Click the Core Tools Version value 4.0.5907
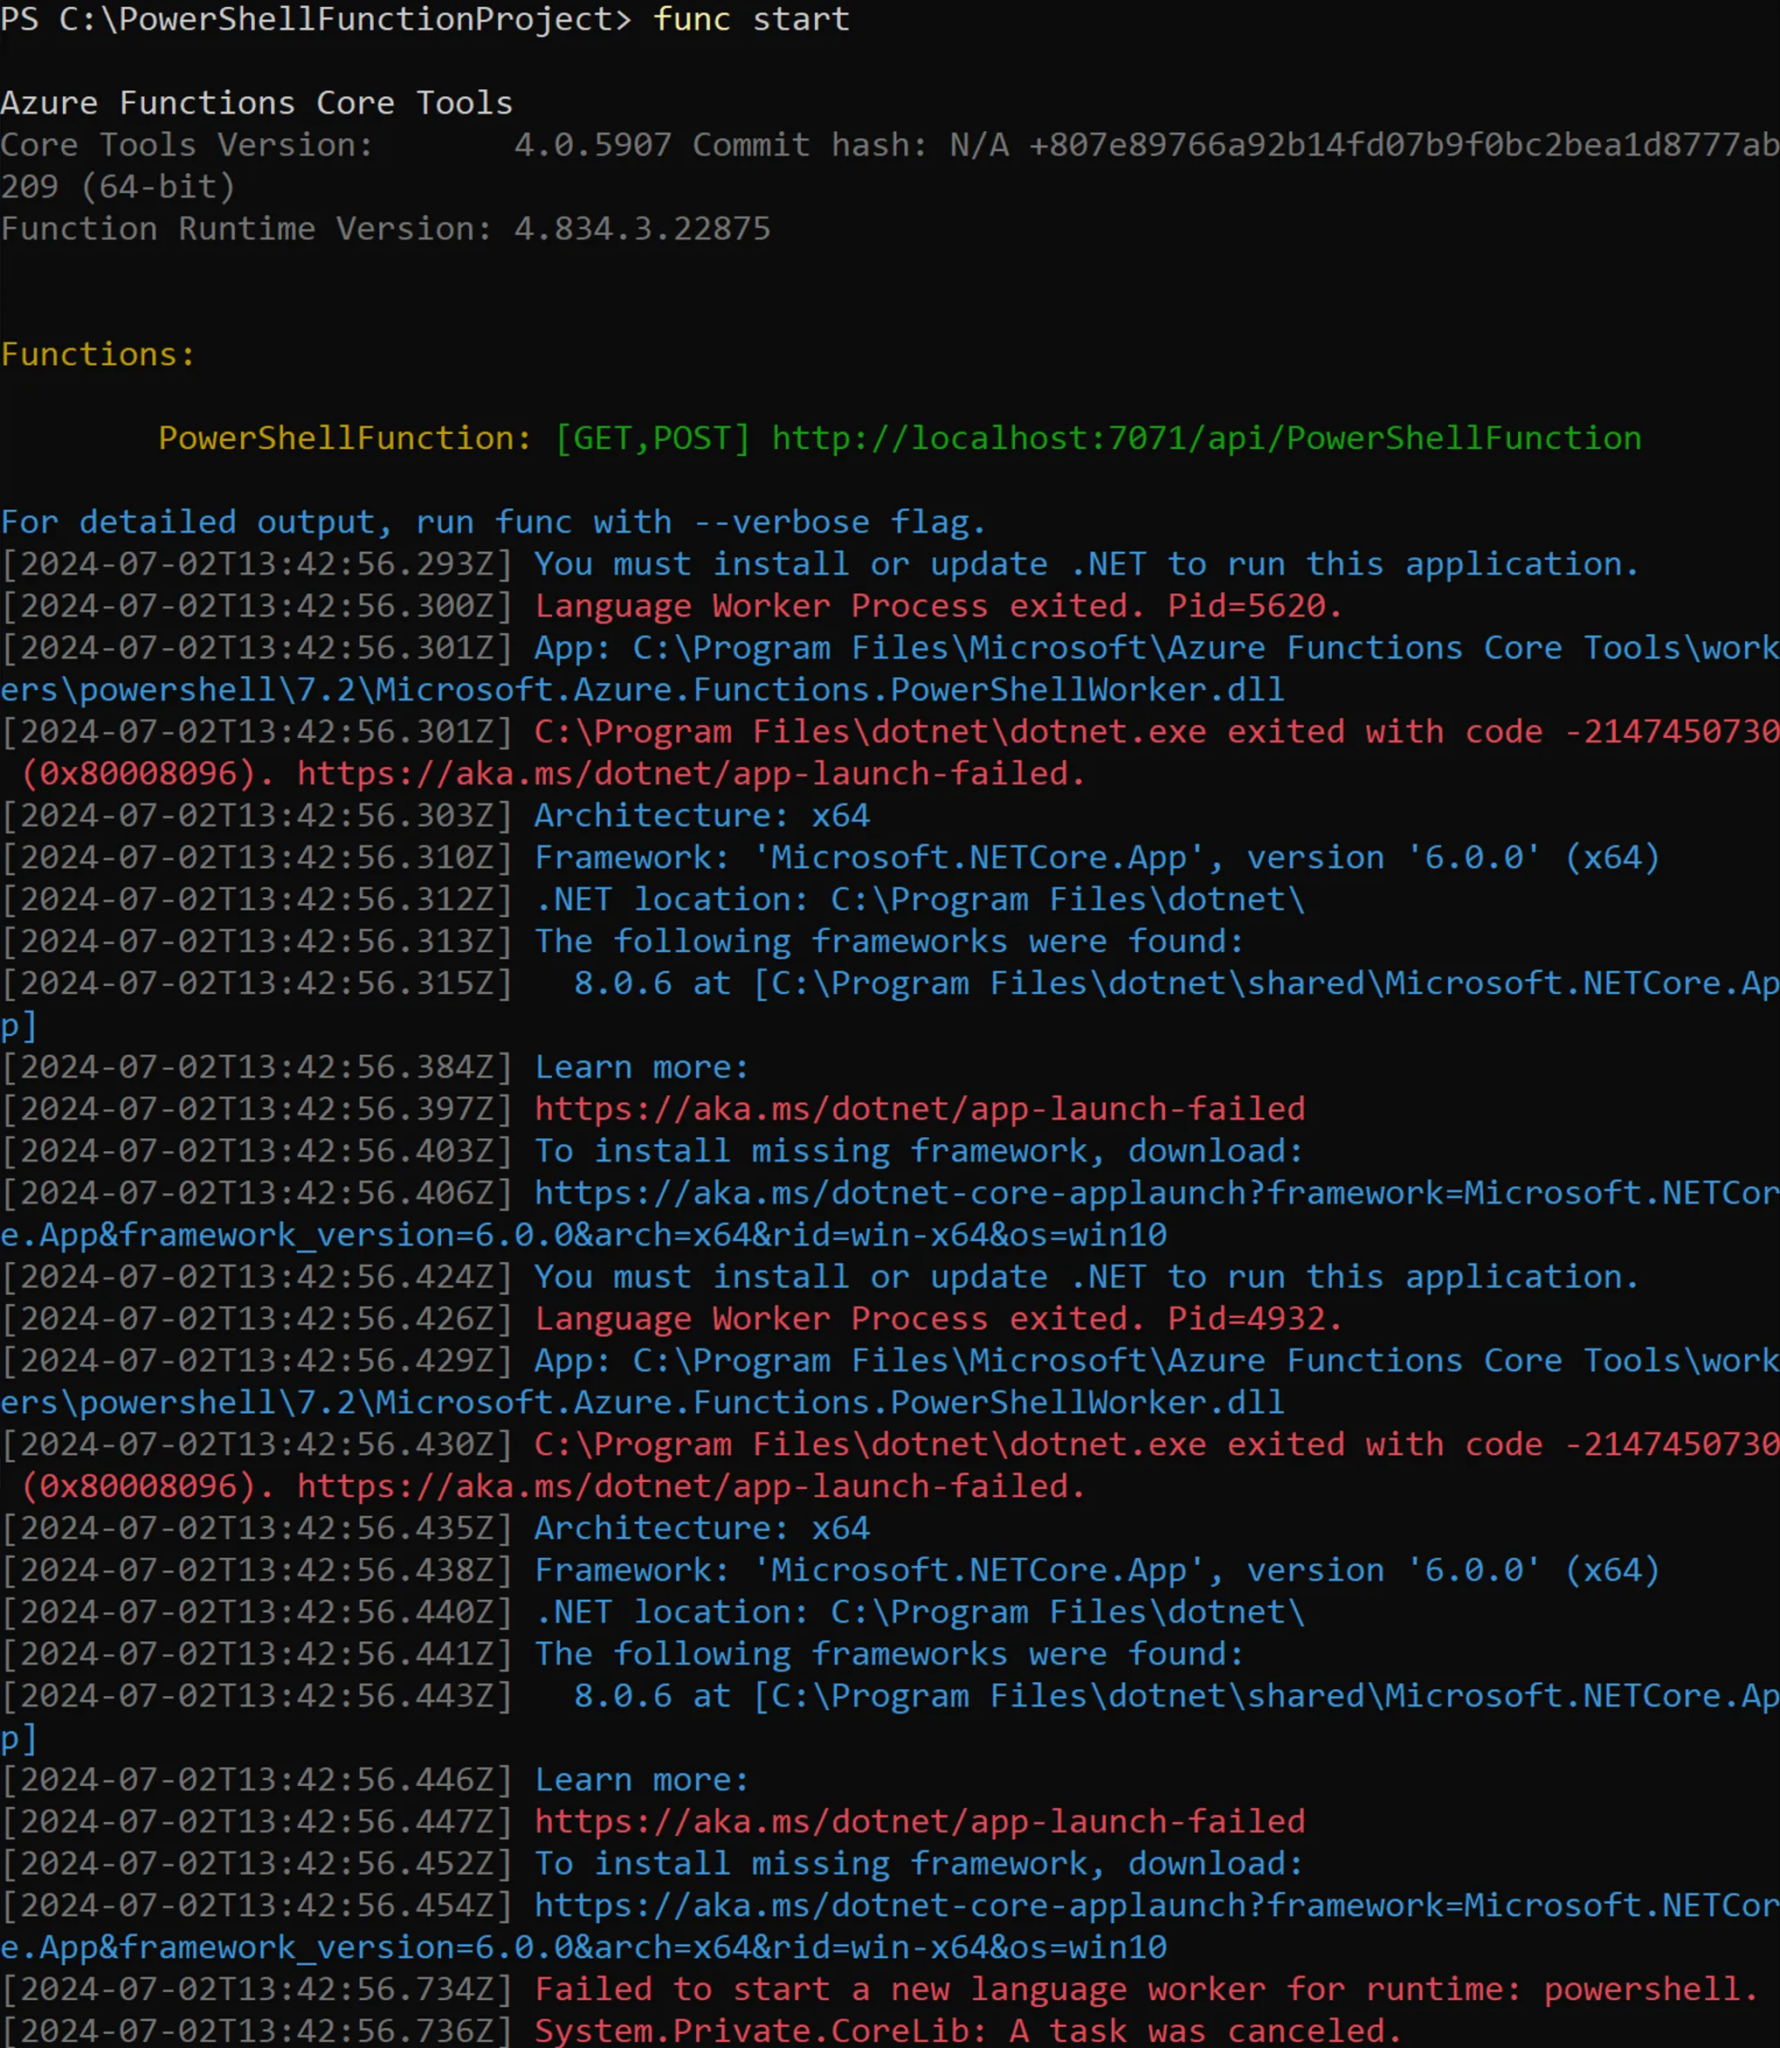Viewport: 1780px width, 2048px height. 590,144
